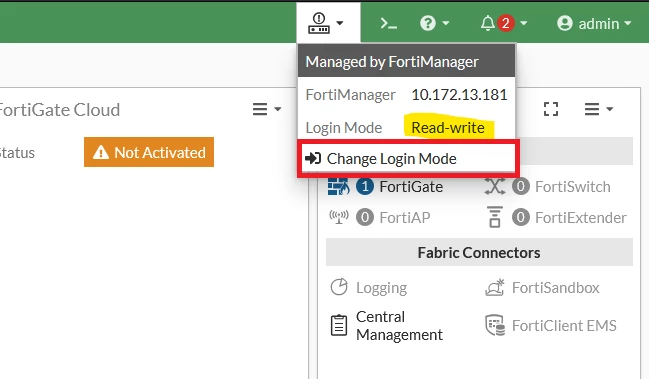Screen dimensions: 649x379
Task: Open the FortiManager management status icon
Action: [x=319, y=23]
